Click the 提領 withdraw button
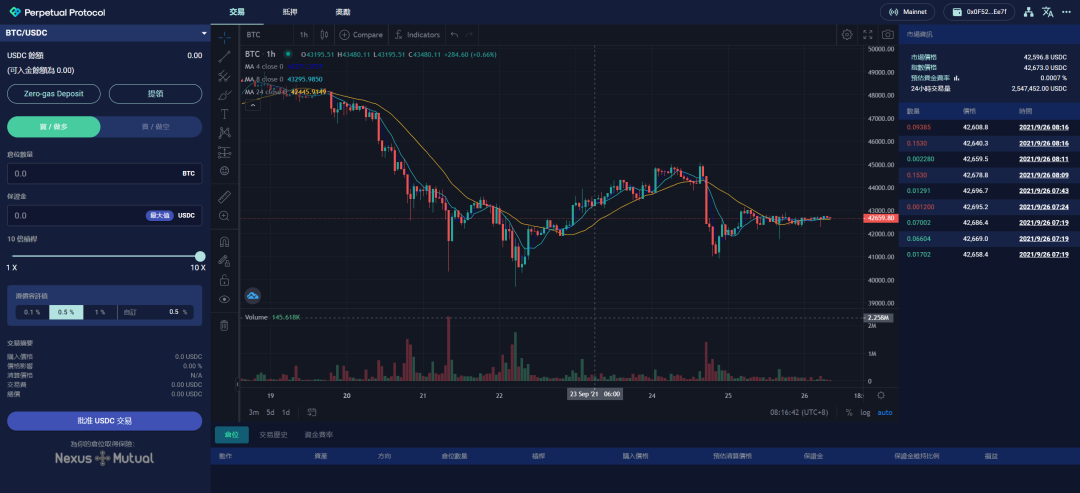Screen dimensions: 1080x493 [x=156, y=94]
